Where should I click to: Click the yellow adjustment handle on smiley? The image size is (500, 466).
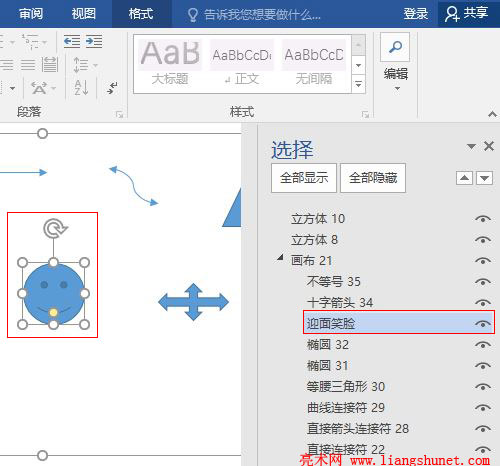(53, 312)
